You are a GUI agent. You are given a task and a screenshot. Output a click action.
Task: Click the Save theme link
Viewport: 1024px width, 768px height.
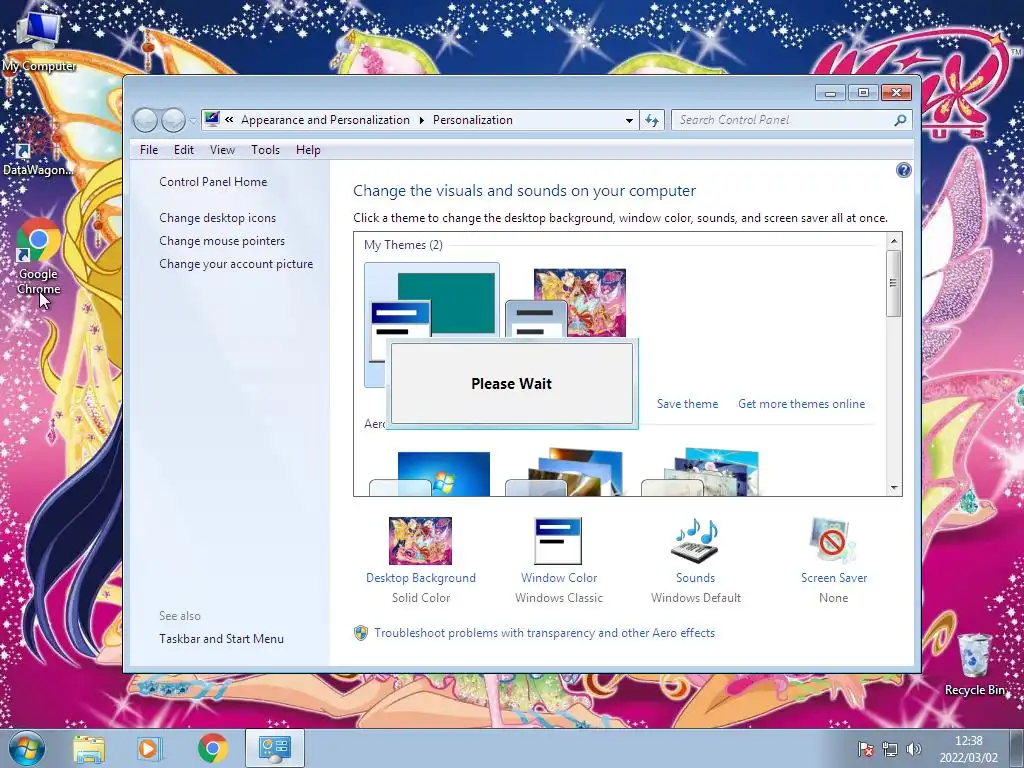(x=687, y=404)
